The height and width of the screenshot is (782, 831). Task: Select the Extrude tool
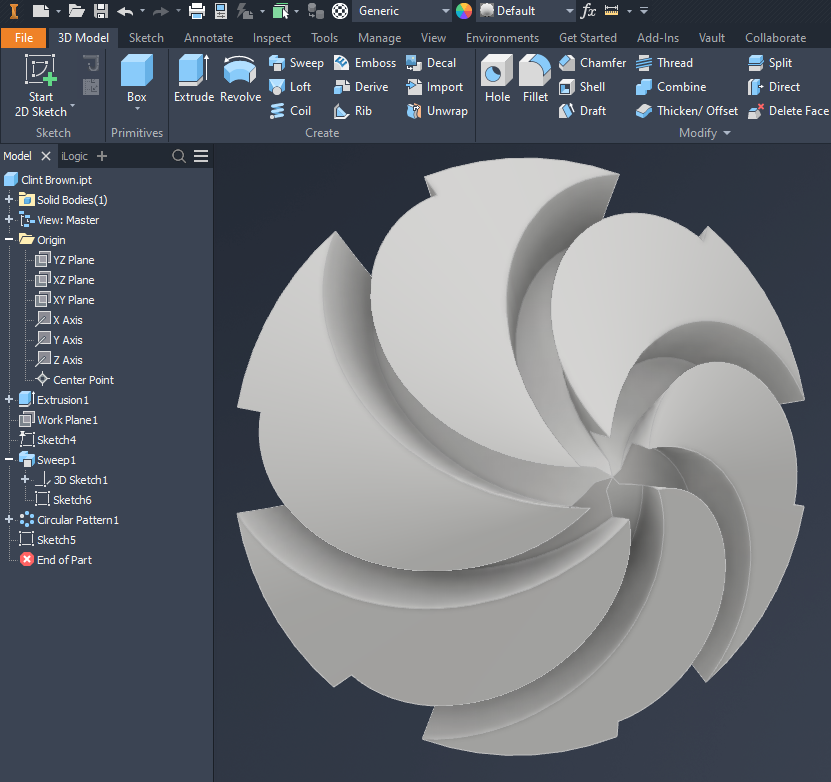click(193, 79)
